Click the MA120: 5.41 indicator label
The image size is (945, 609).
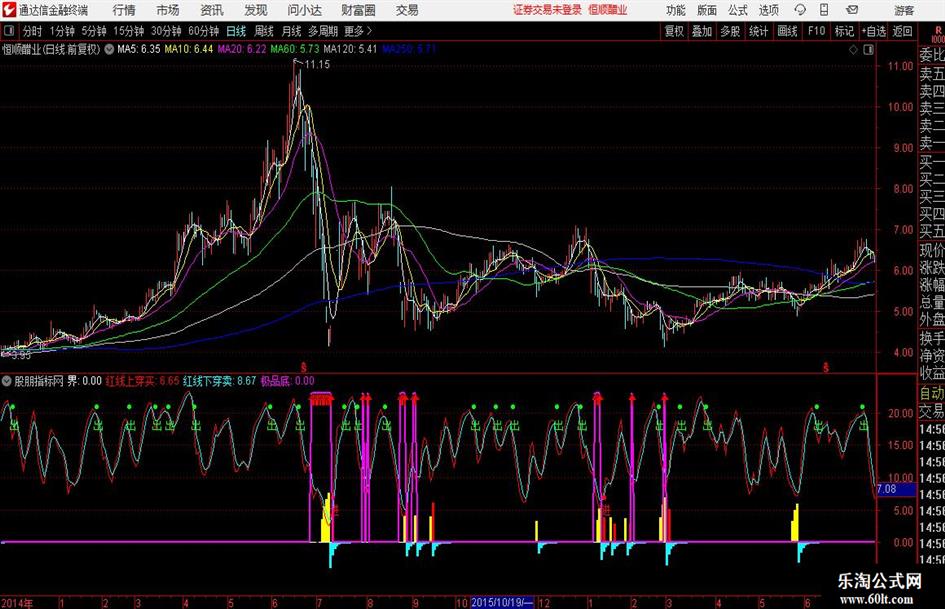tap(350, 49)
